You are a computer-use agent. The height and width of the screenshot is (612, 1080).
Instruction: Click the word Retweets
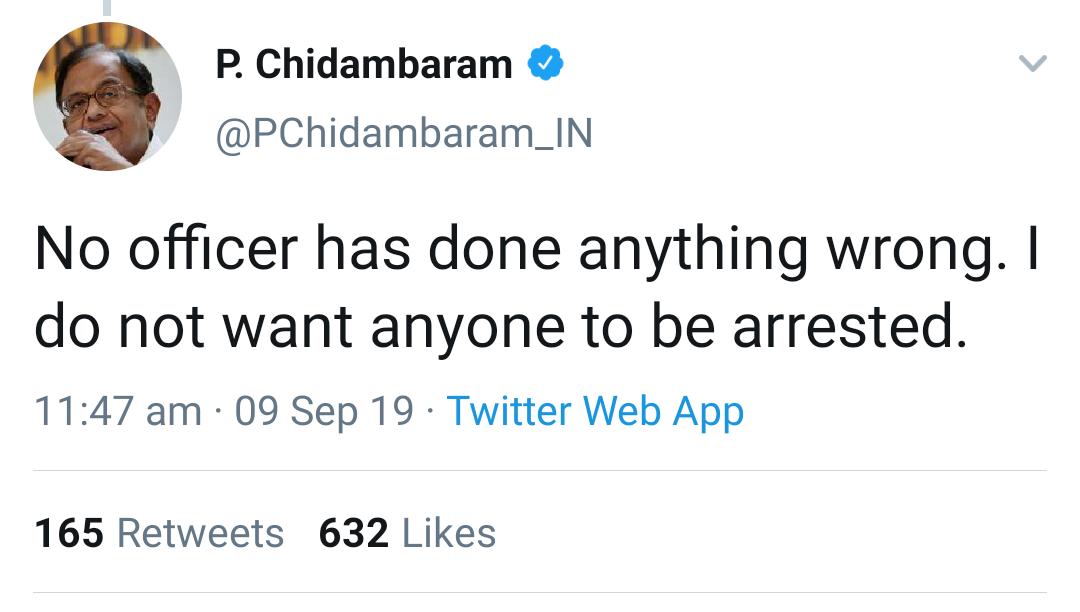coord(200,533)
